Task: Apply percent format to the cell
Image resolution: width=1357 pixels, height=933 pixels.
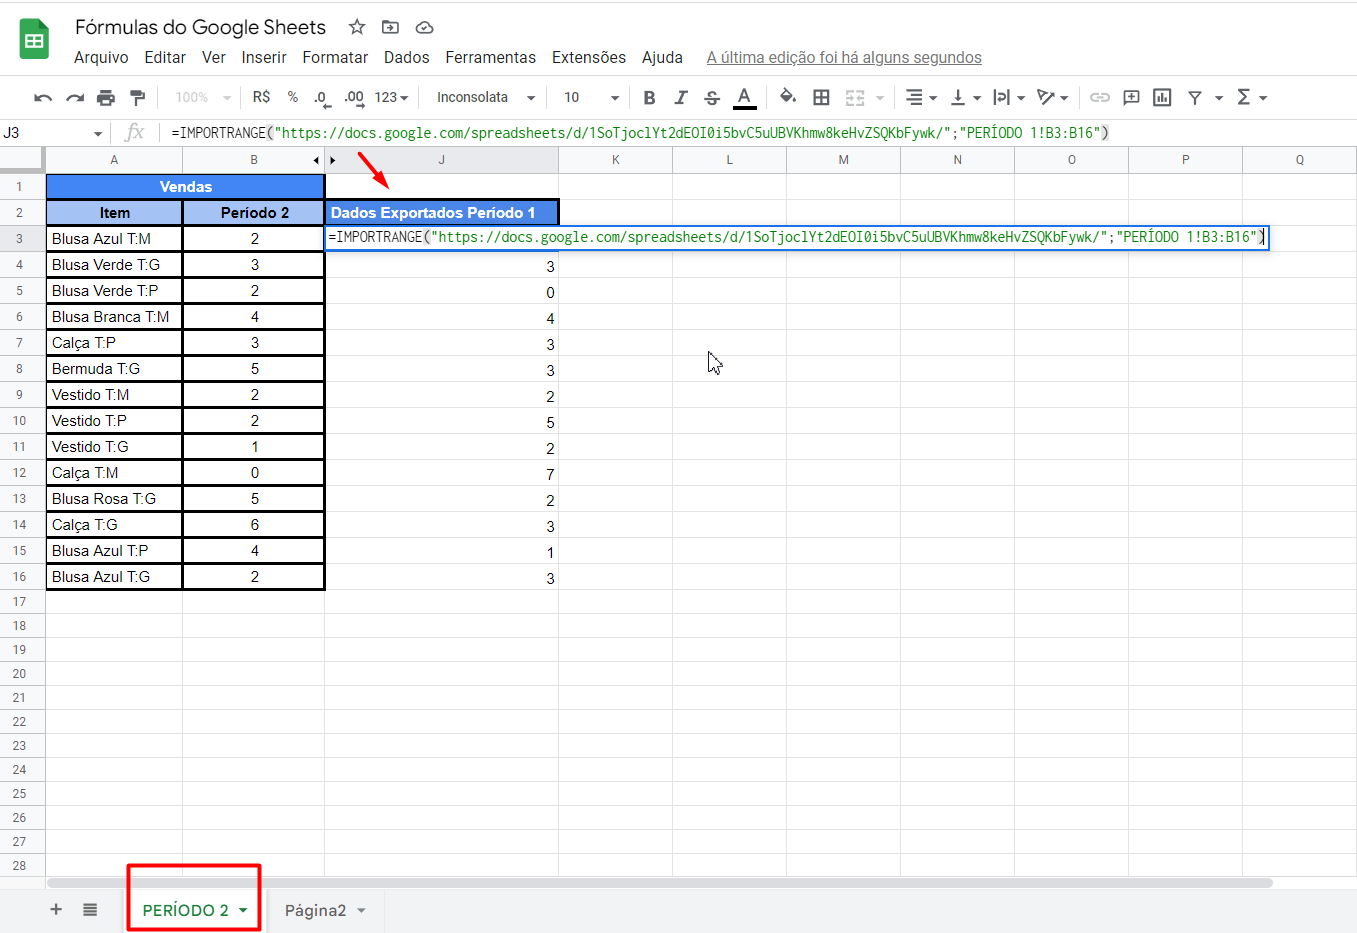Action: click(x=292, y=97)
